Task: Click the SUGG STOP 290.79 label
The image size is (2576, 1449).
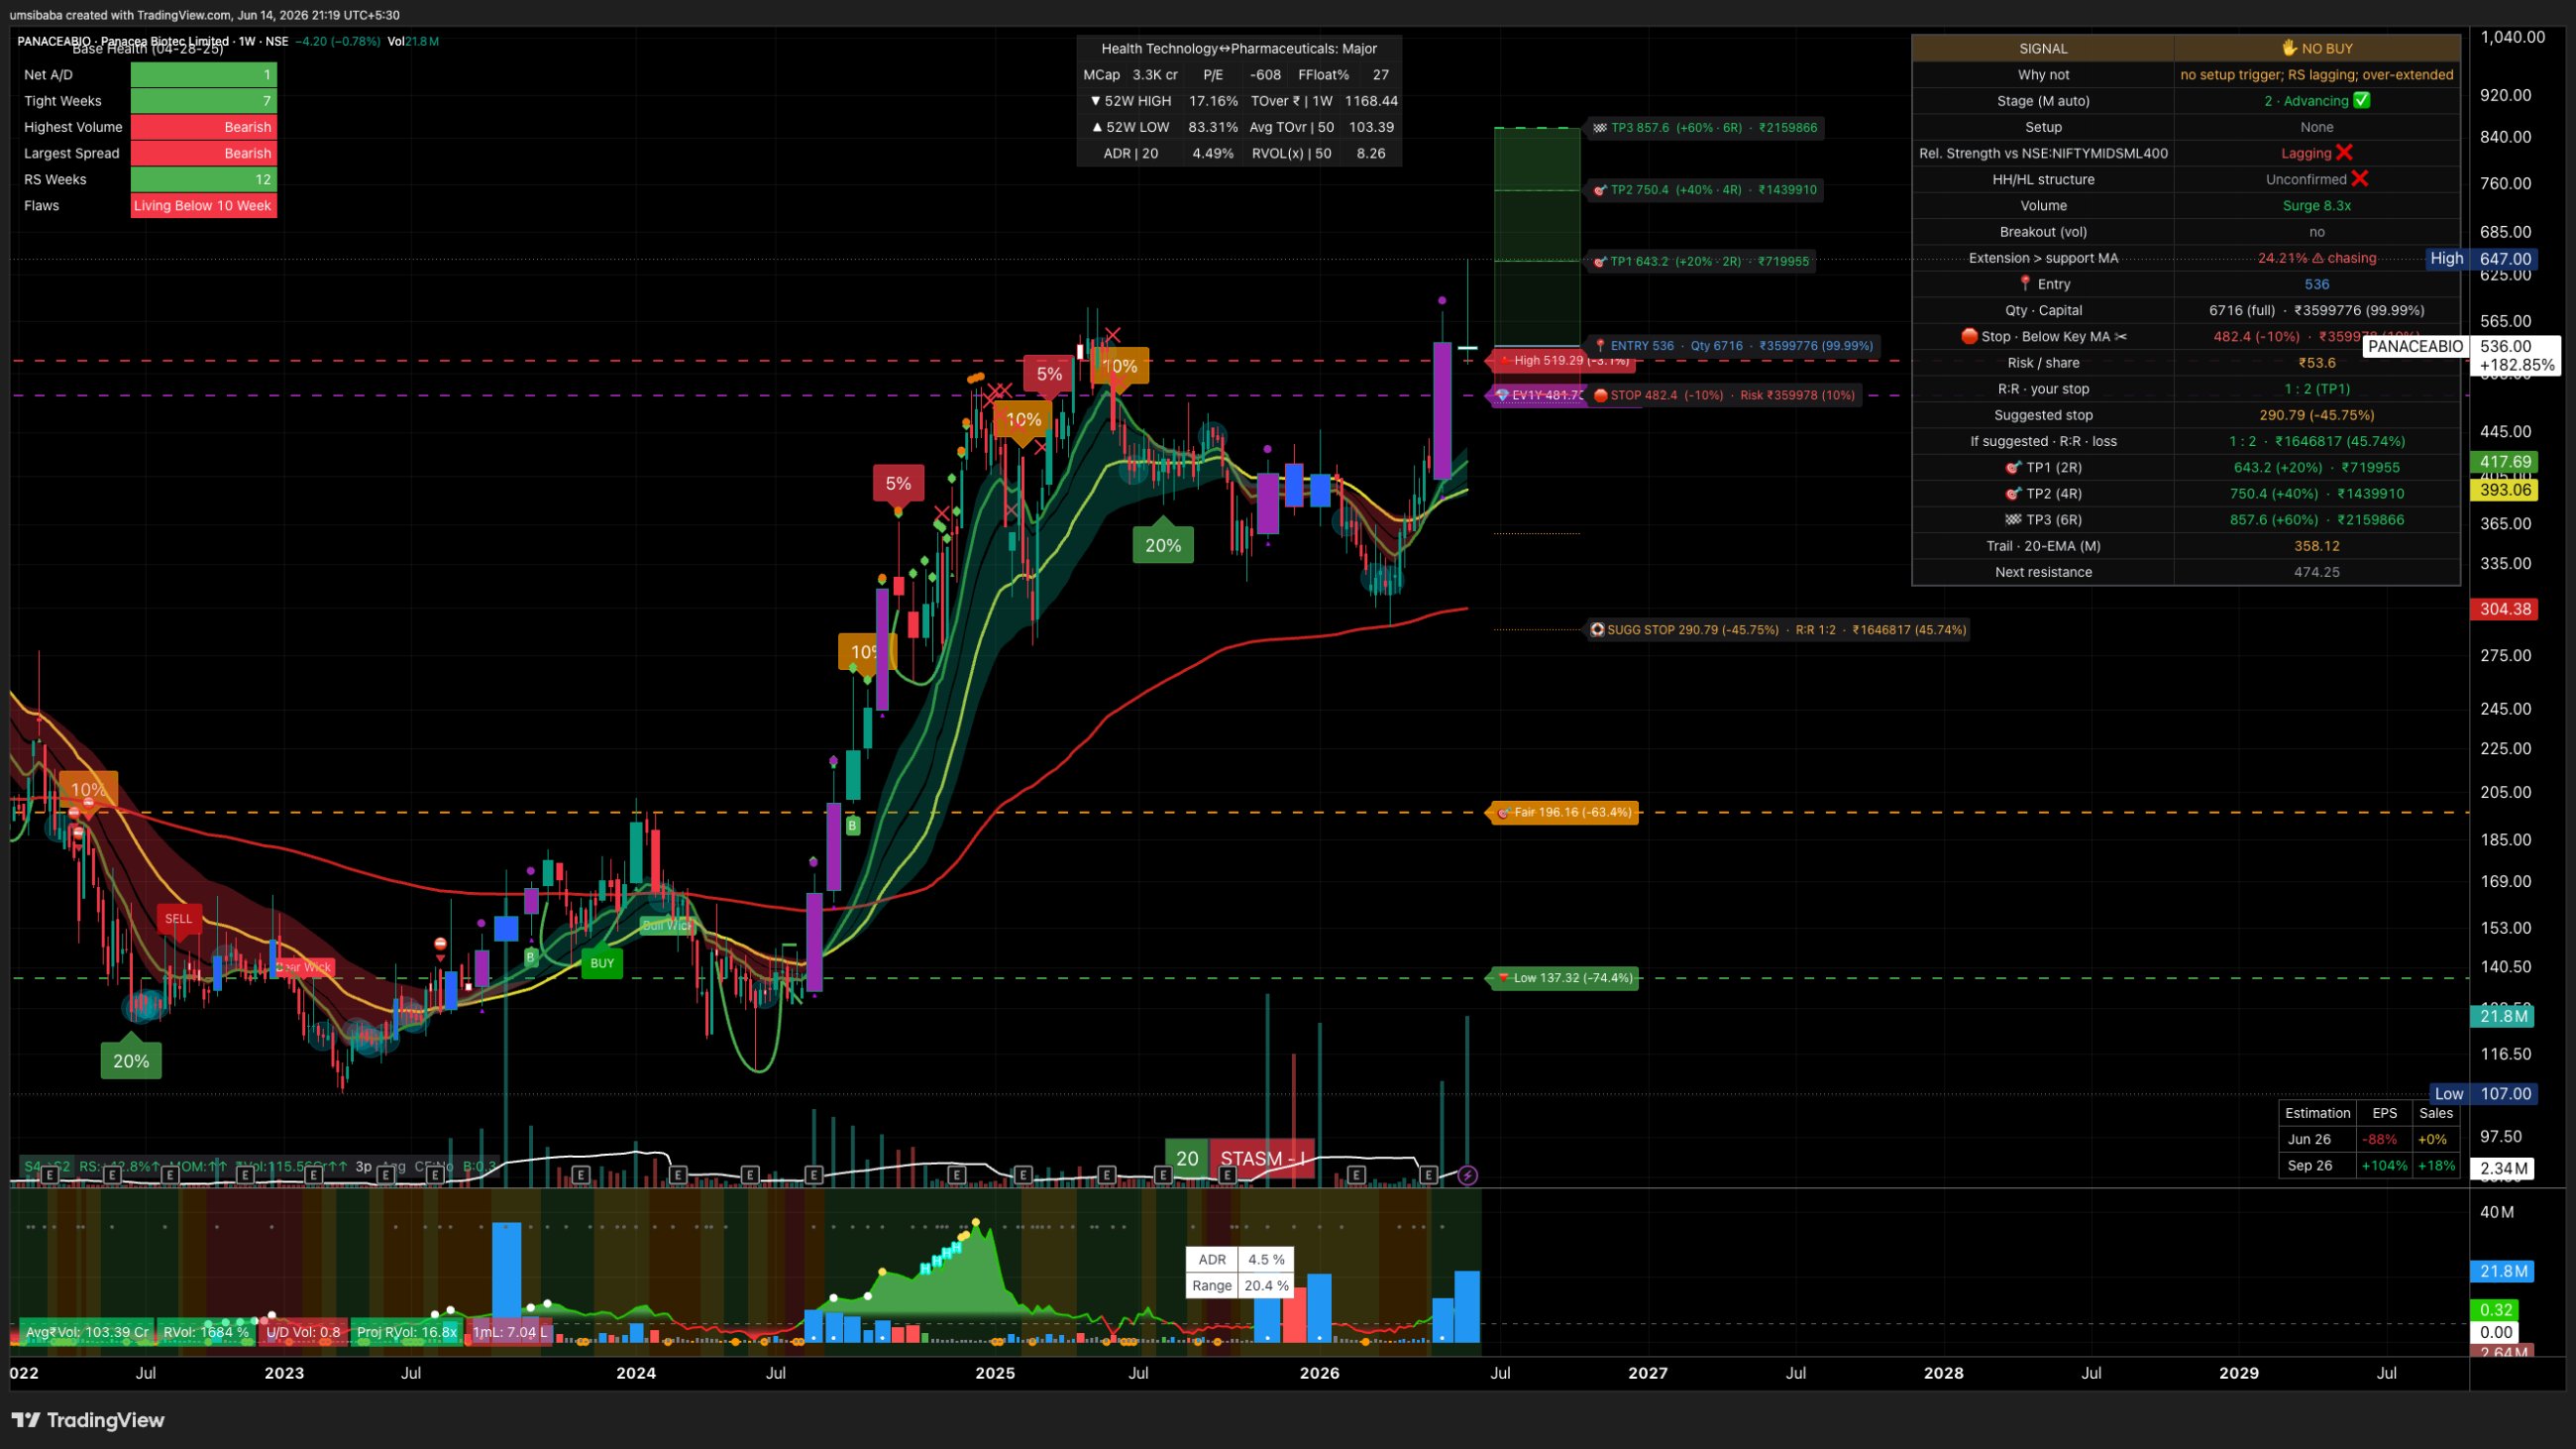Action: pyautogui.click(x=1778, y=630)
